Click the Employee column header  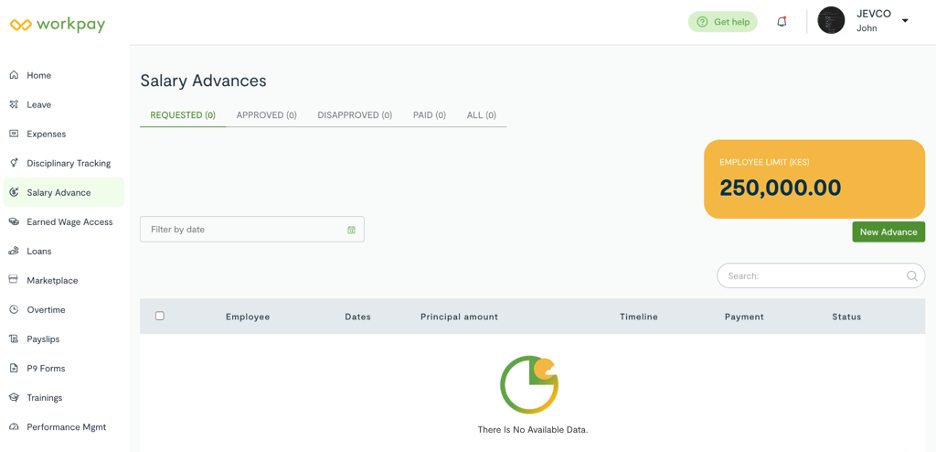(248, 316)
